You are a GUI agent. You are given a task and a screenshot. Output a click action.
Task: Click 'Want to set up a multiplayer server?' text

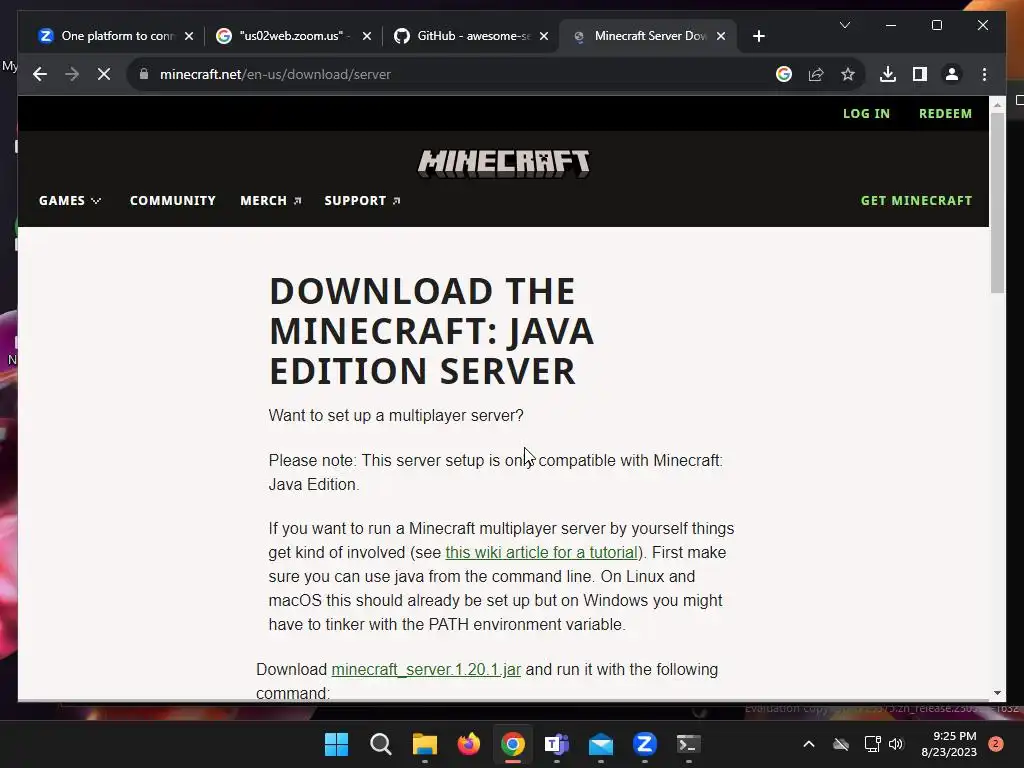[396, 415]
